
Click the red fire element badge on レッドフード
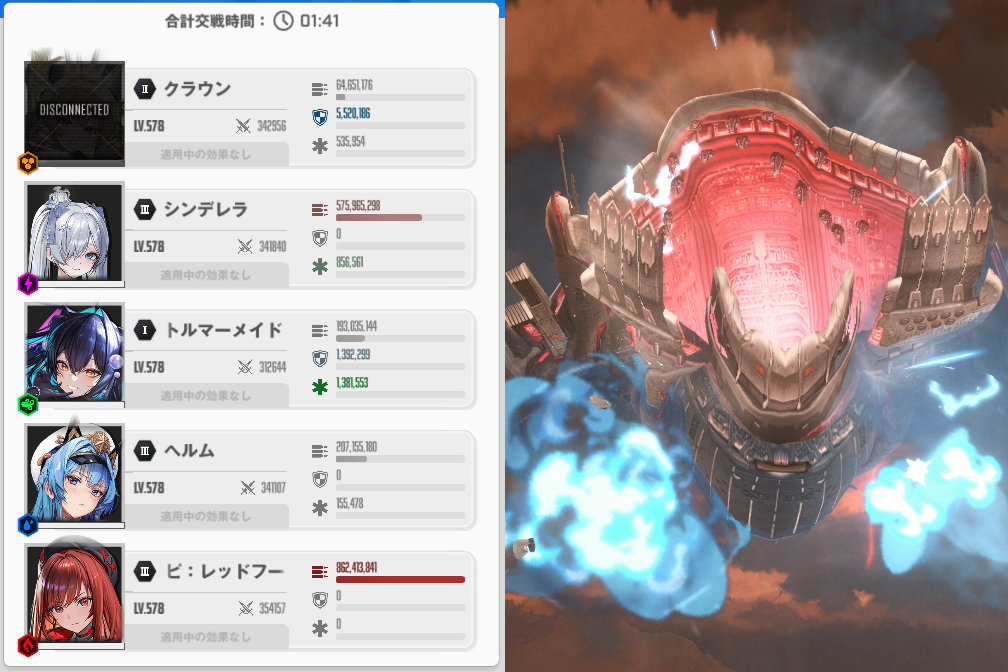tap(27, 645)
